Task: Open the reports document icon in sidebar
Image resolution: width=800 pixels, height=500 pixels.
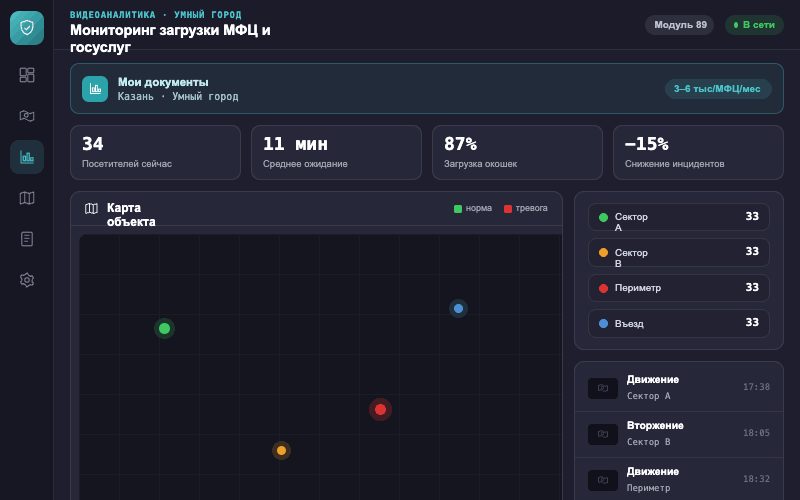Action: tap(27, 239)
